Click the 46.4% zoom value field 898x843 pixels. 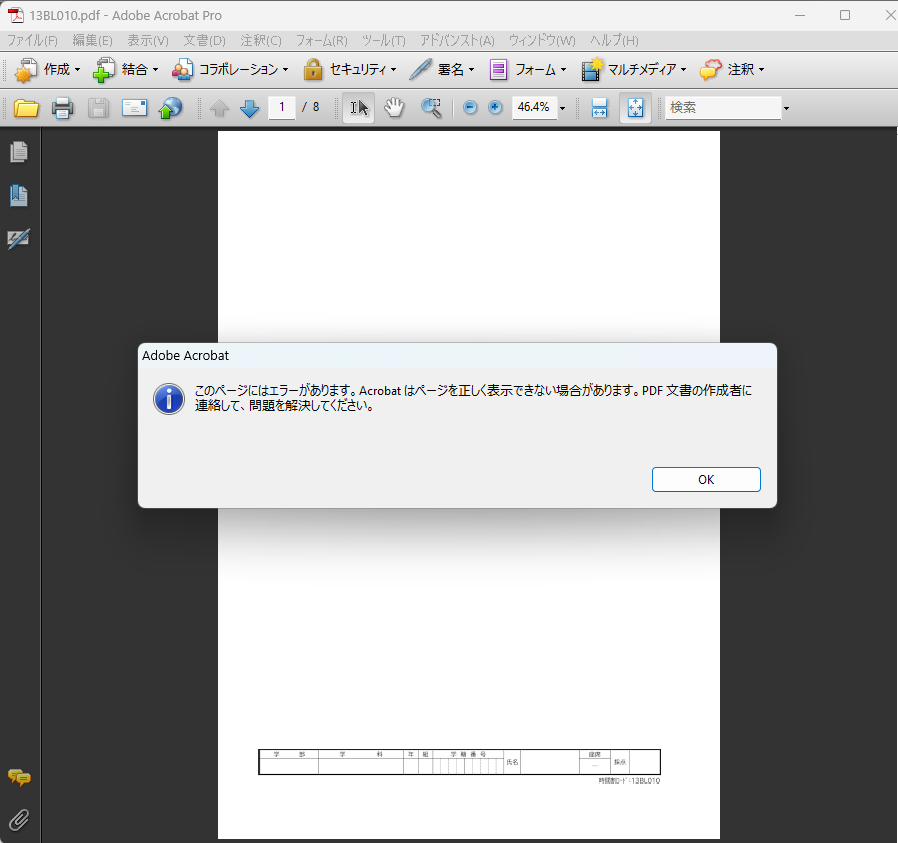[534, 107]
